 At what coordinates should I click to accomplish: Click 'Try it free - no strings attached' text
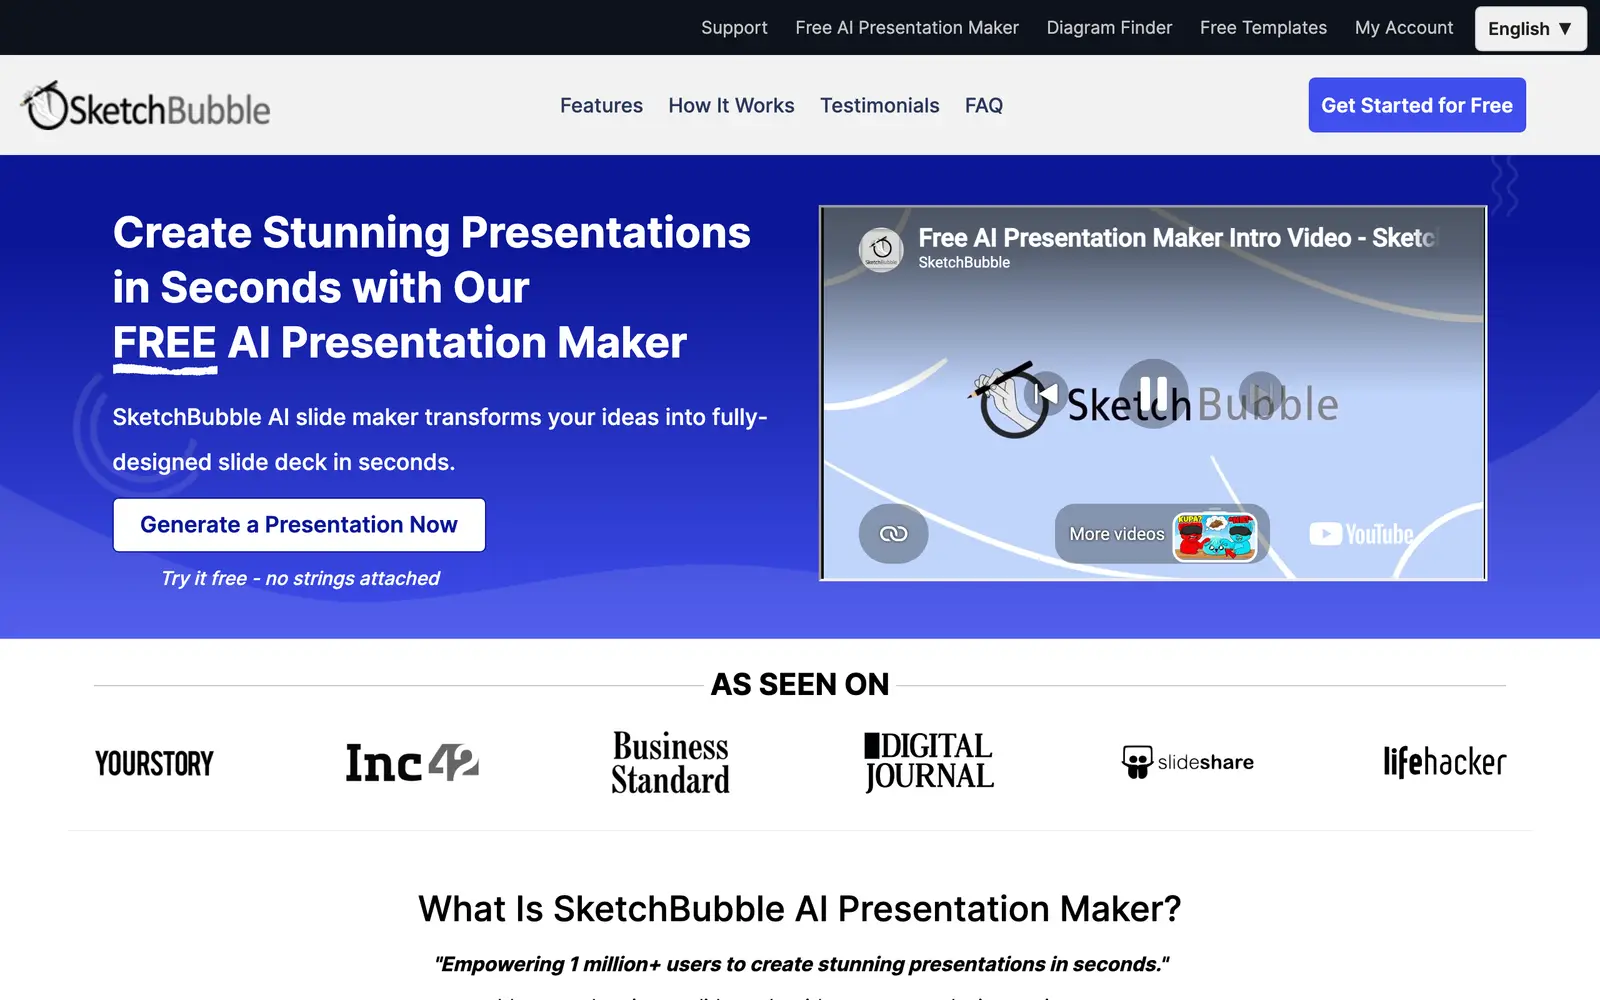click(x=300, y=578)
